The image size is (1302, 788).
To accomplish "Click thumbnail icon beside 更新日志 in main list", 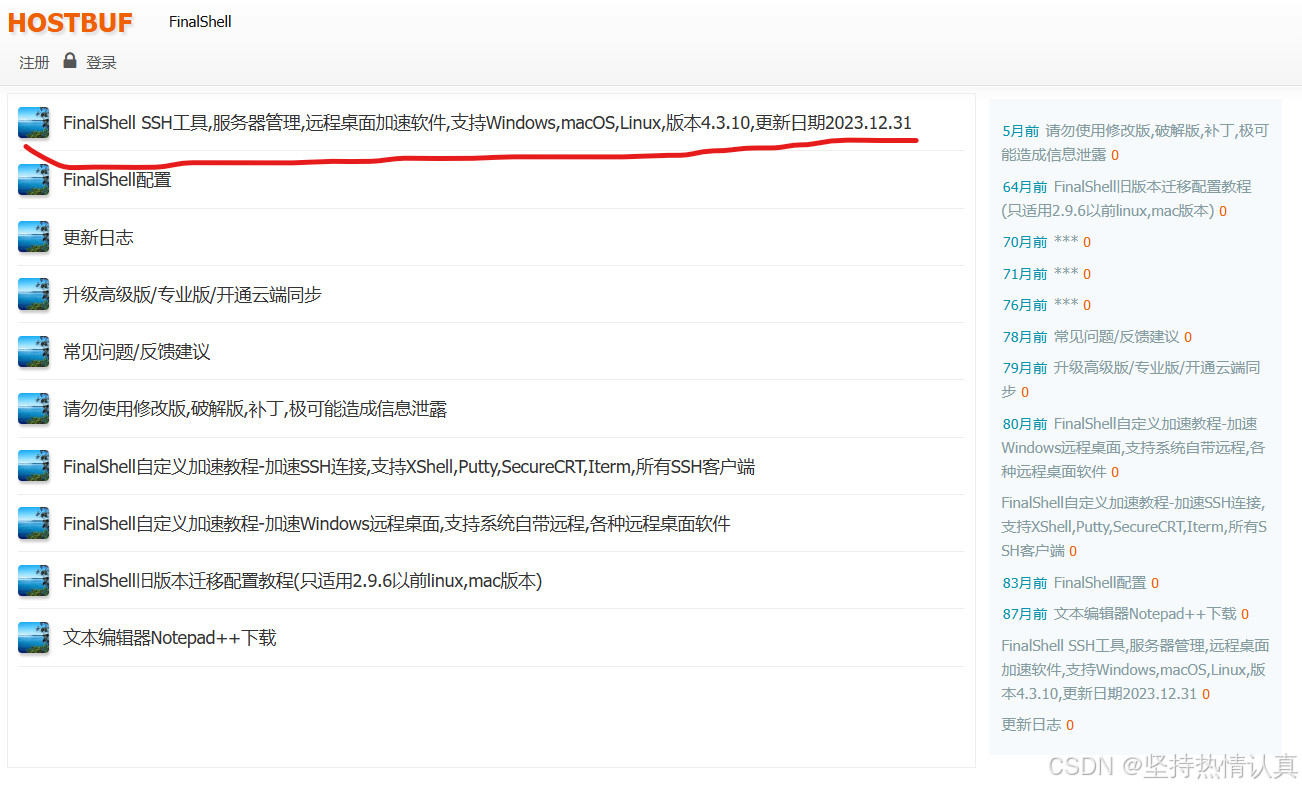I will [34, 237].
